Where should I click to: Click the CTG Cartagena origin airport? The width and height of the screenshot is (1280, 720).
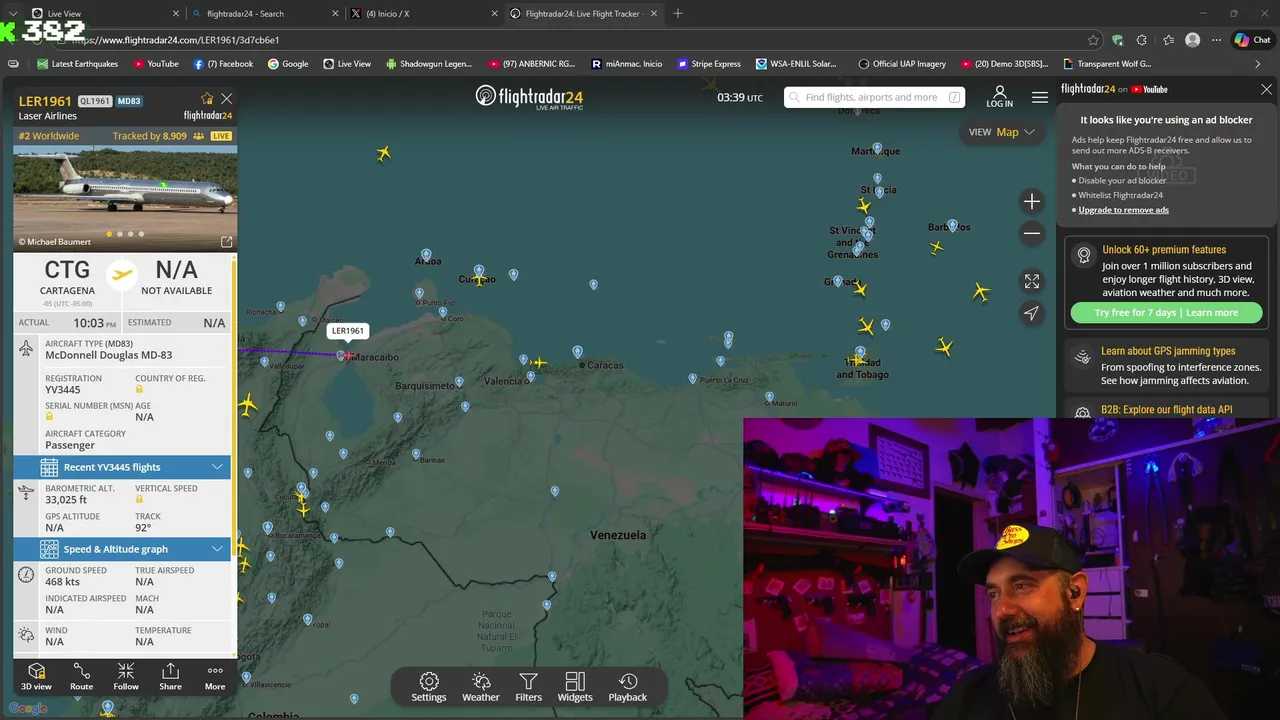67,278
